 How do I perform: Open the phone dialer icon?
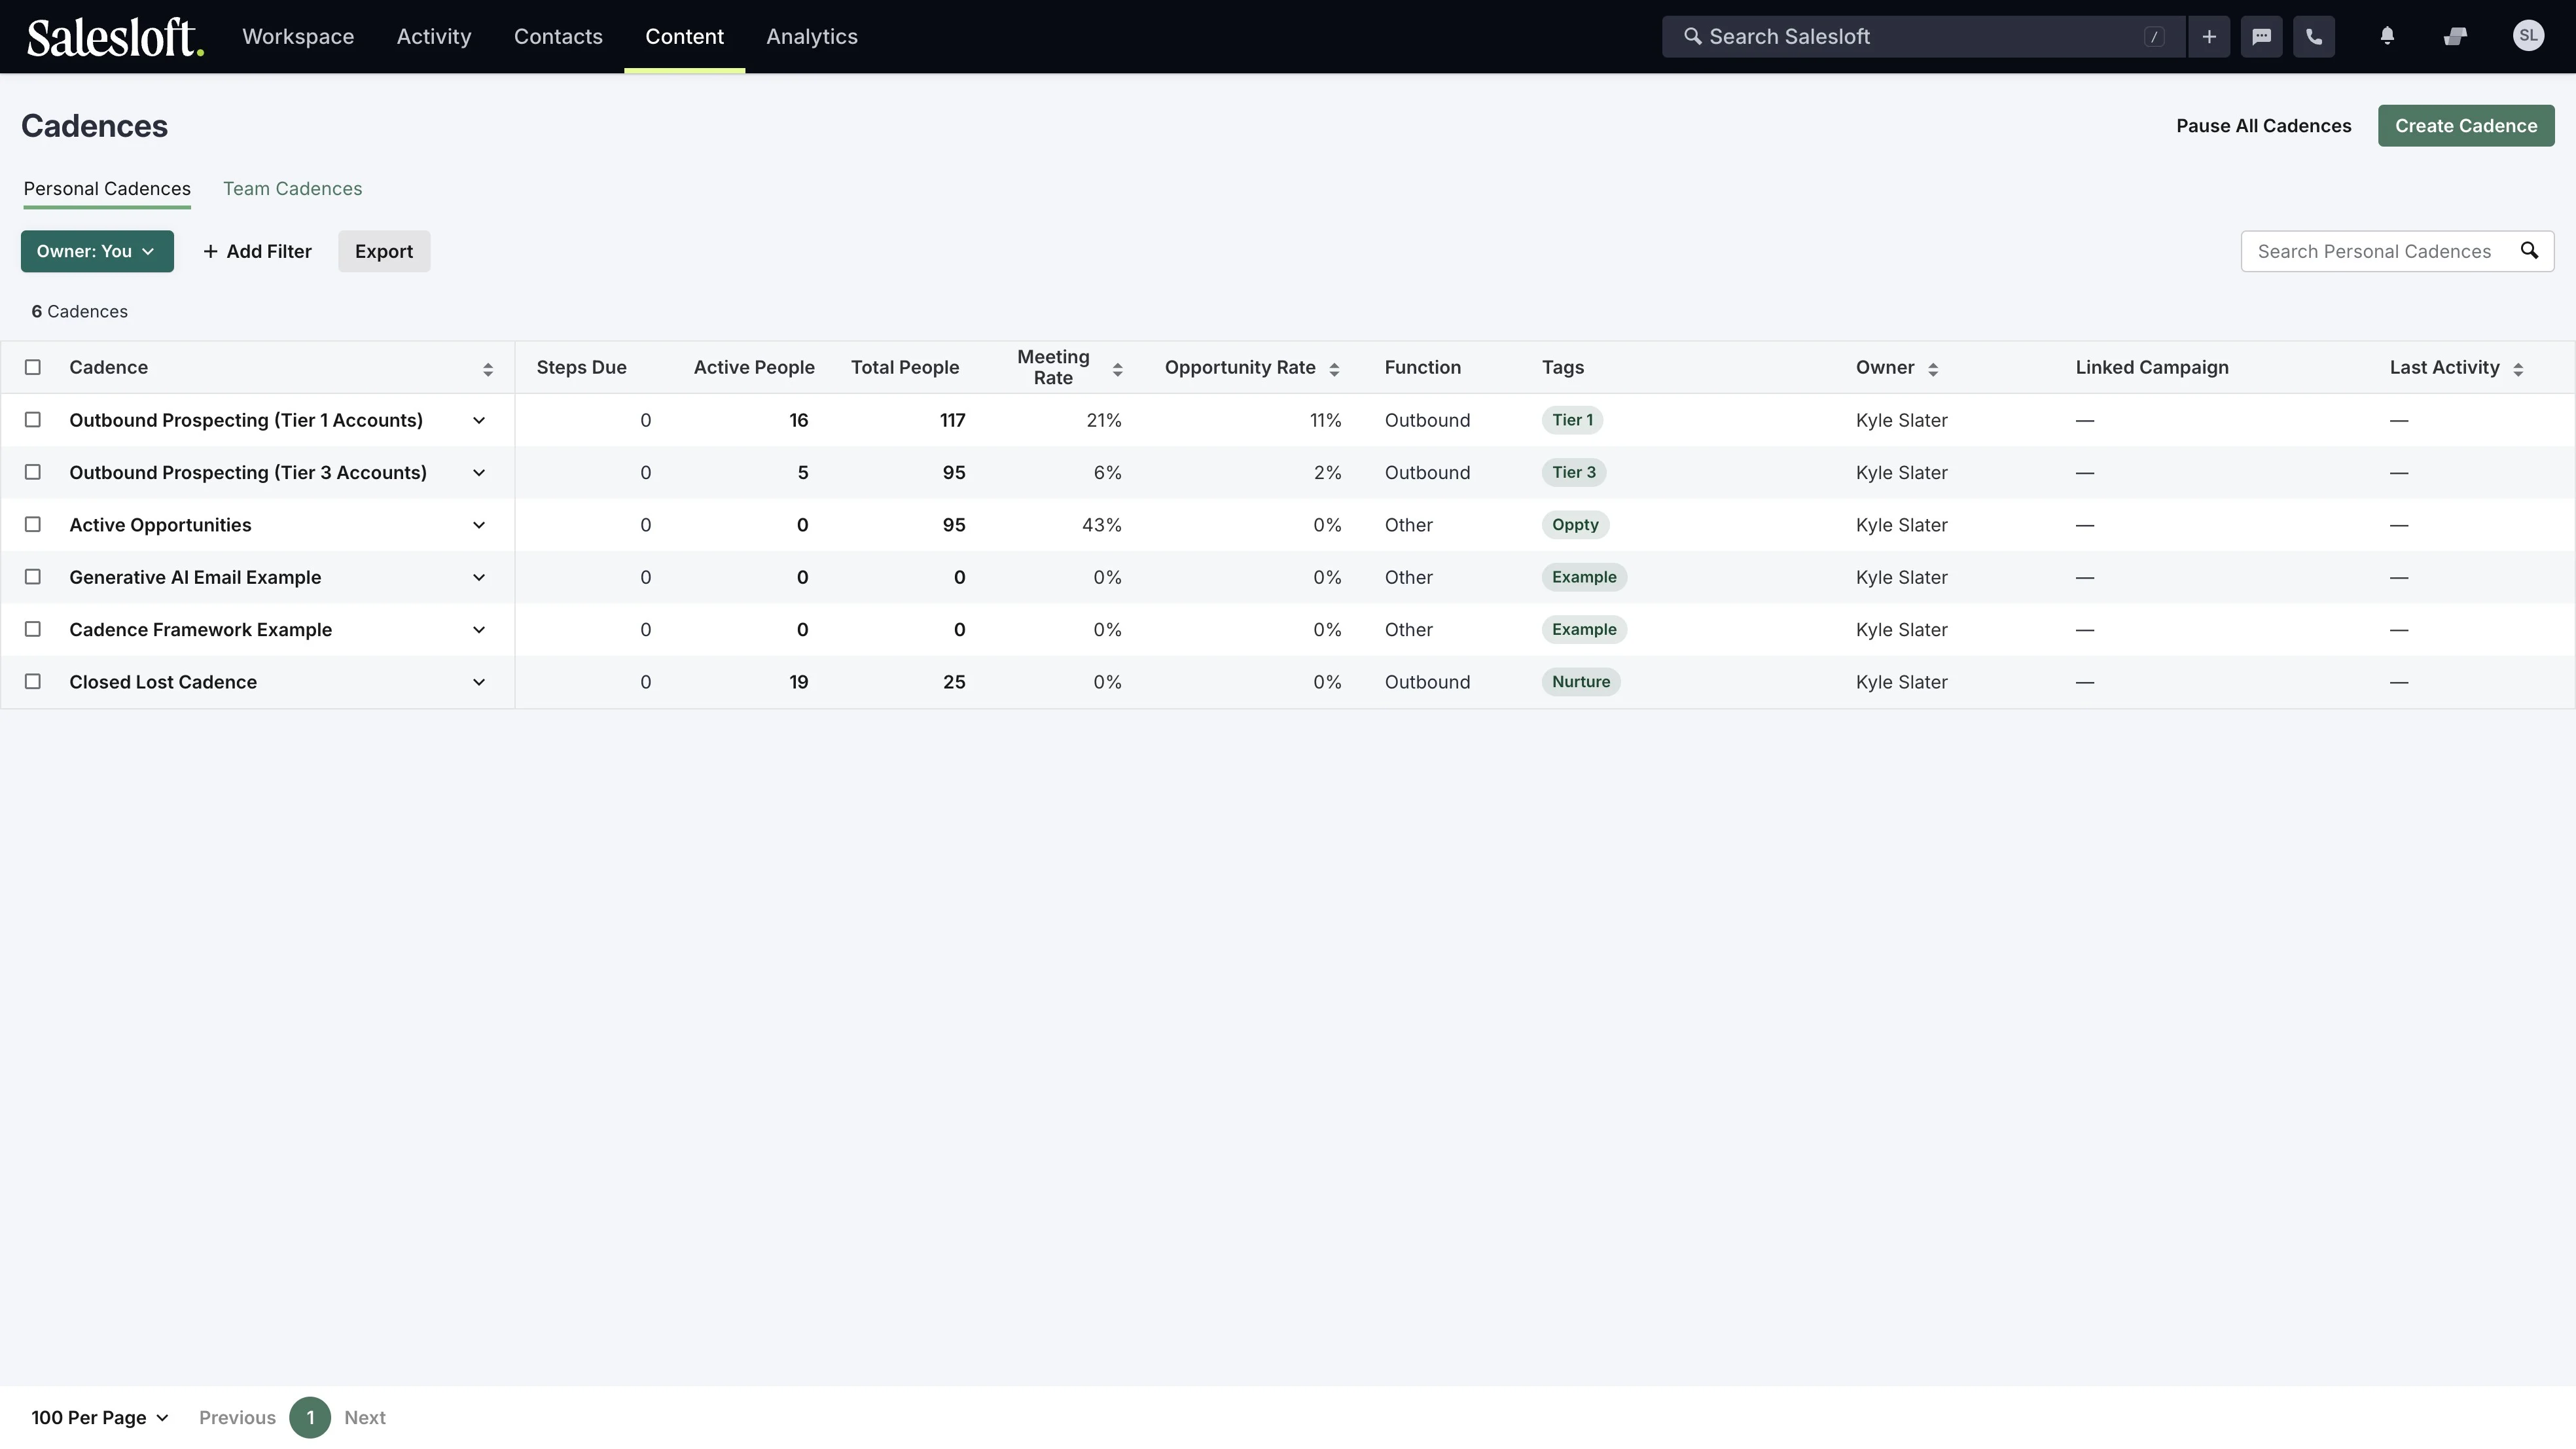2314,37
